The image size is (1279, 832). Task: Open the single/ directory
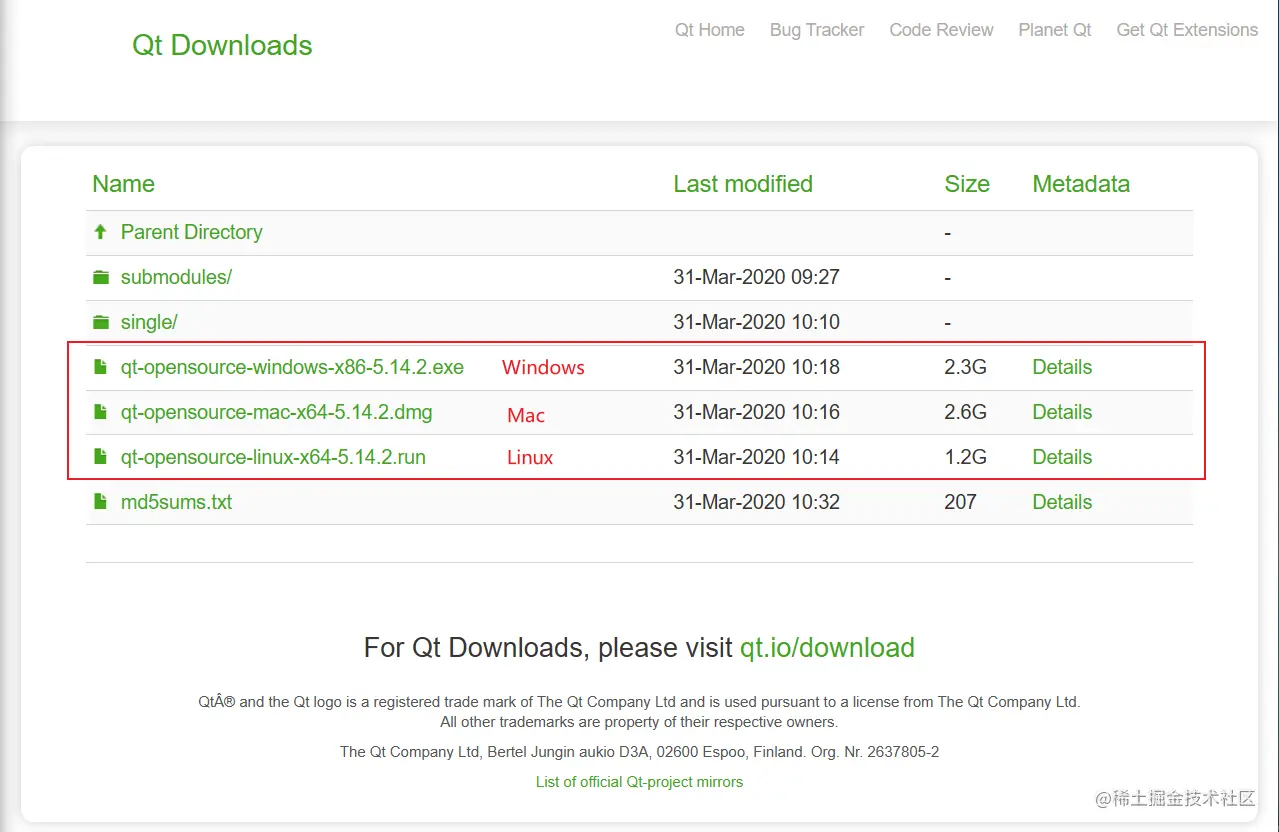149,322
